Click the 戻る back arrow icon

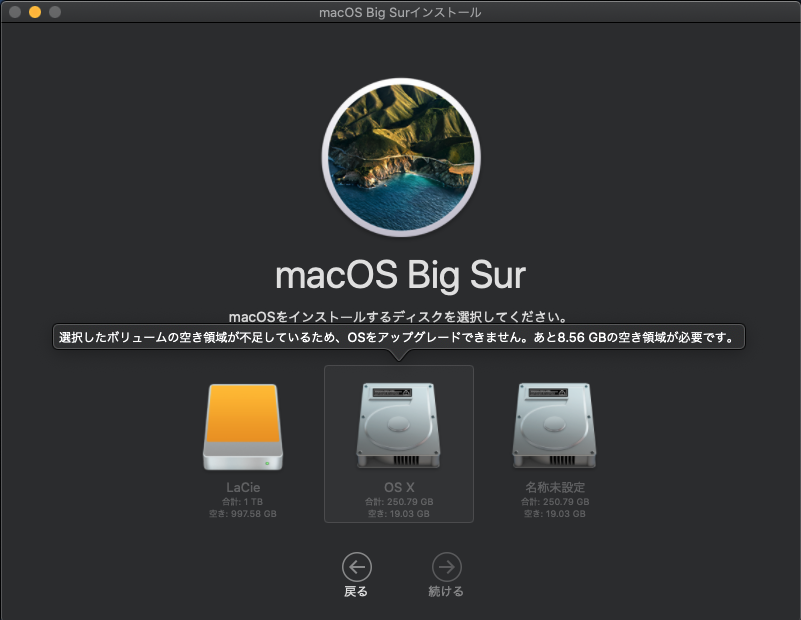tap(357, 567)
